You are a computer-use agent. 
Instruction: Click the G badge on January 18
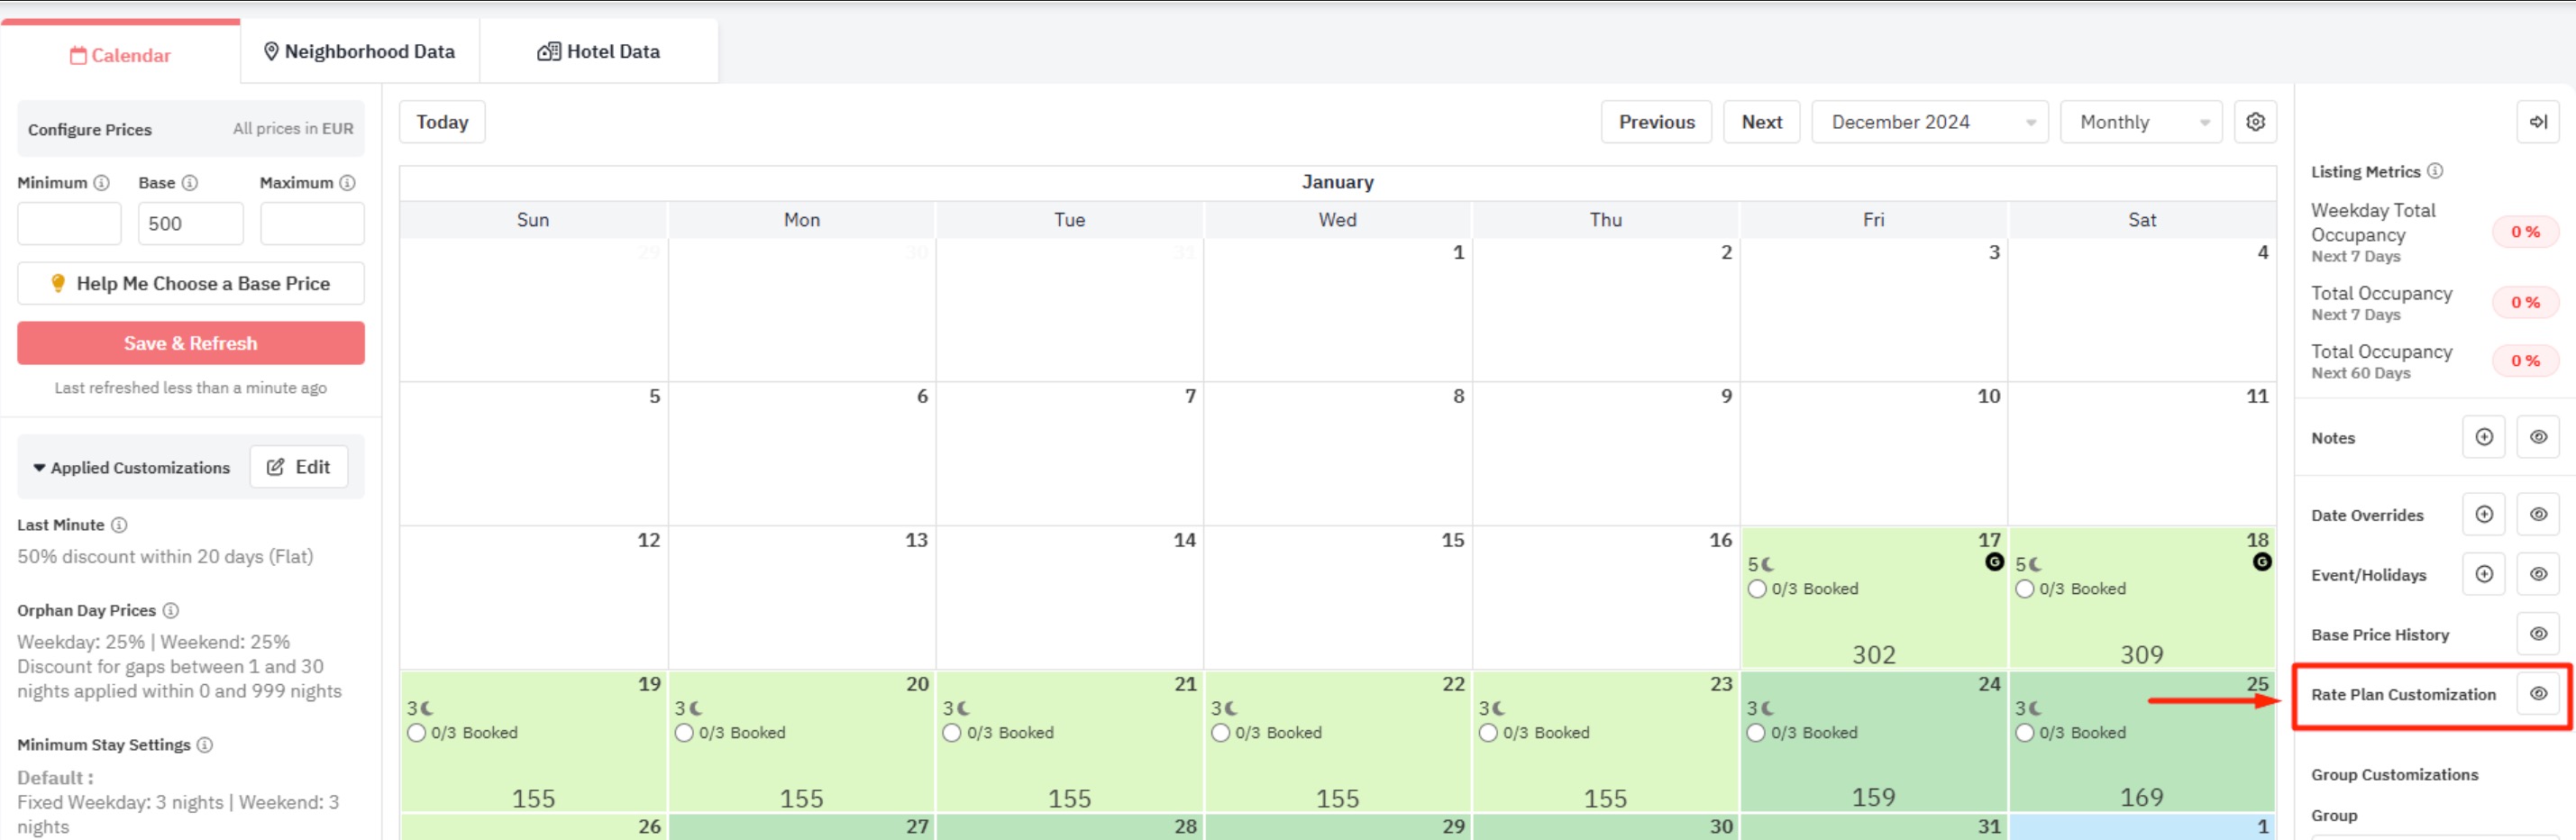(2262, 562)
